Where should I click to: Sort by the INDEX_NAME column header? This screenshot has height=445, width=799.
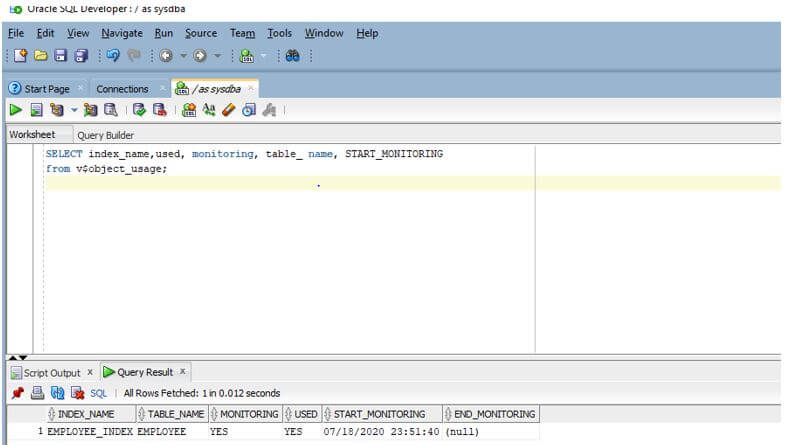pyautogui.click(x=91, y=414)
